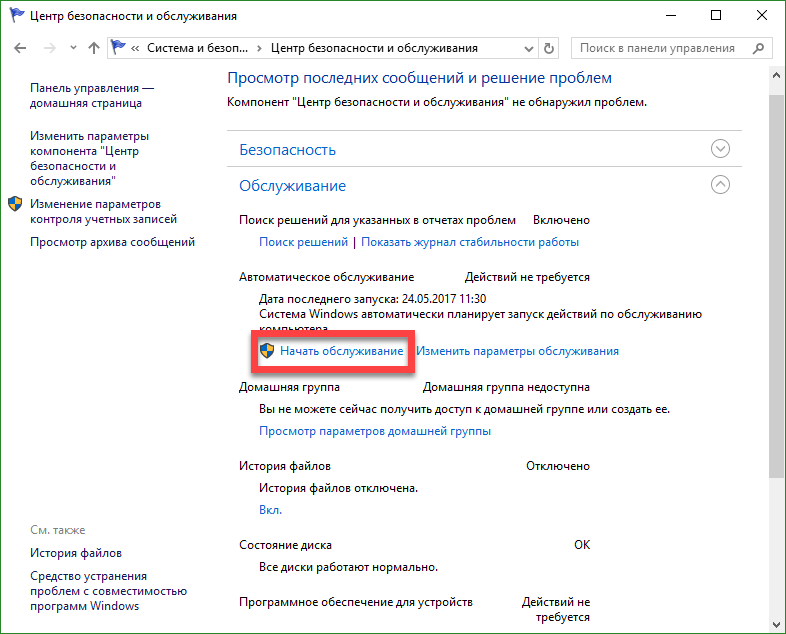Click 'Все диски работают нормально.' text
The width and height of the screenshot is (786, 634).
click(x=348, y=567)
